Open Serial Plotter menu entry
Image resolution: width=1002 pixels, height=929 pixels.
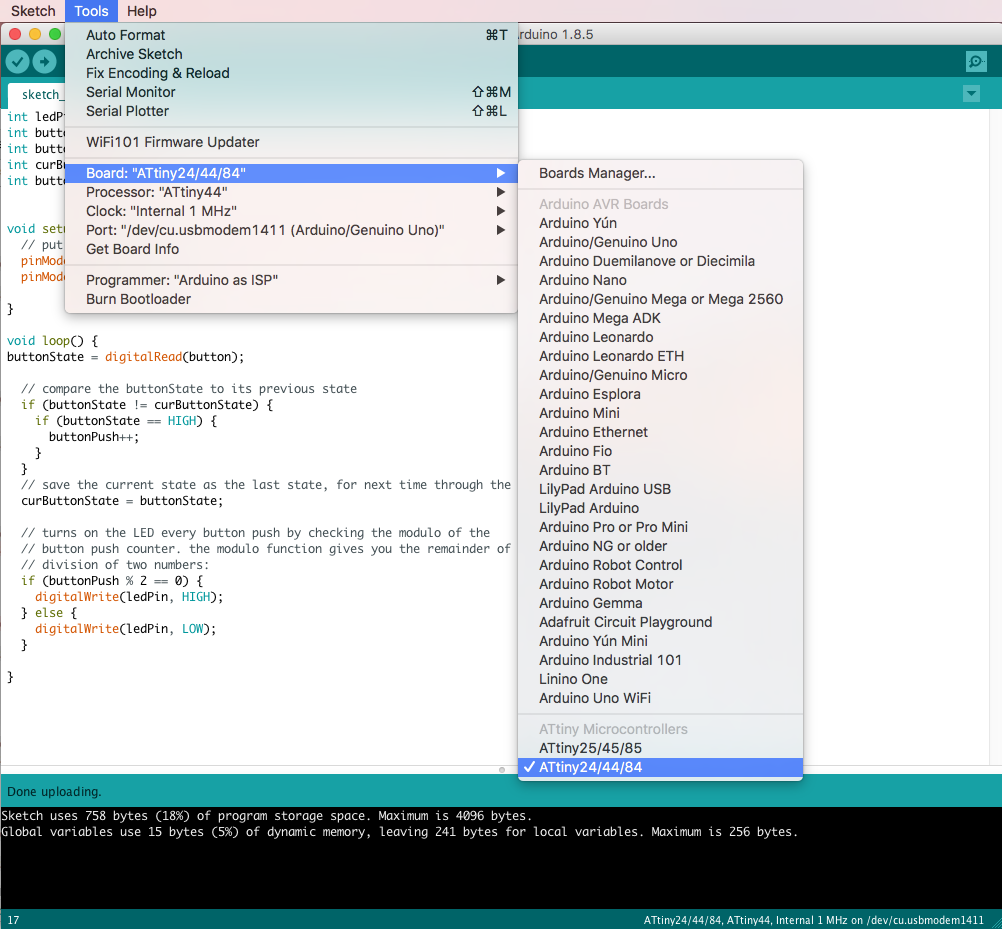[x=291, y=111]
